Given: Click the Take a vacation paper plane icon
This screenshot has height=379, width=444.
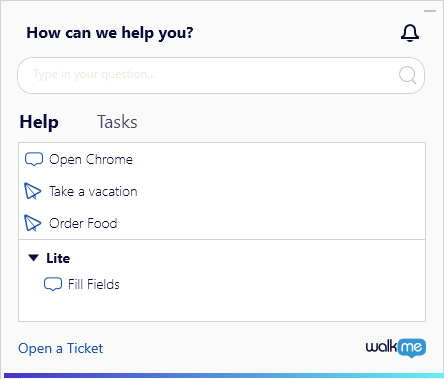Looking at the screenshot, I should pyautogui.click(x=33, y=191).
